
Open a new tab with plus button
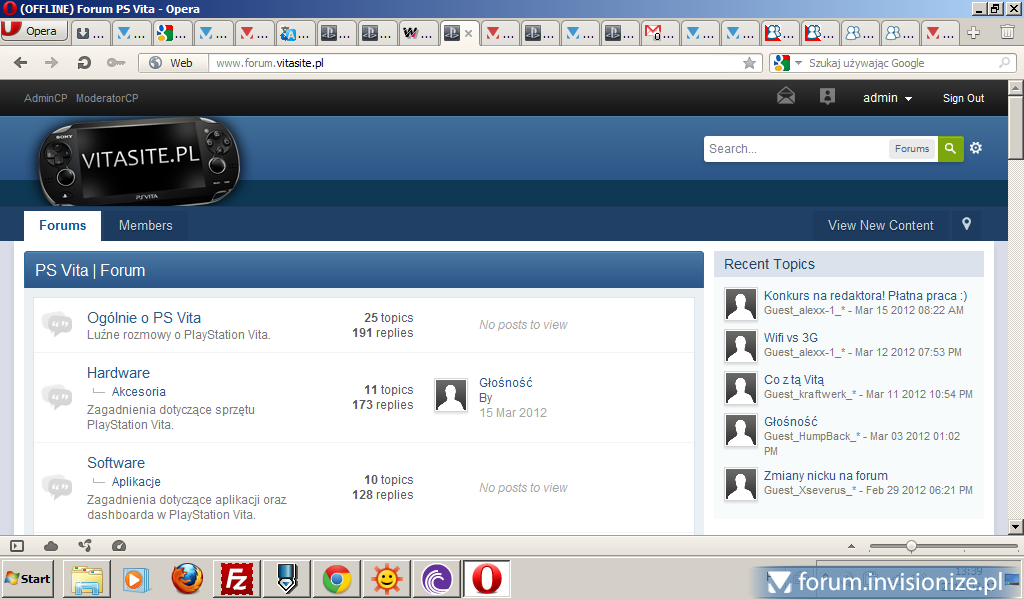click(x=974, y=33)
